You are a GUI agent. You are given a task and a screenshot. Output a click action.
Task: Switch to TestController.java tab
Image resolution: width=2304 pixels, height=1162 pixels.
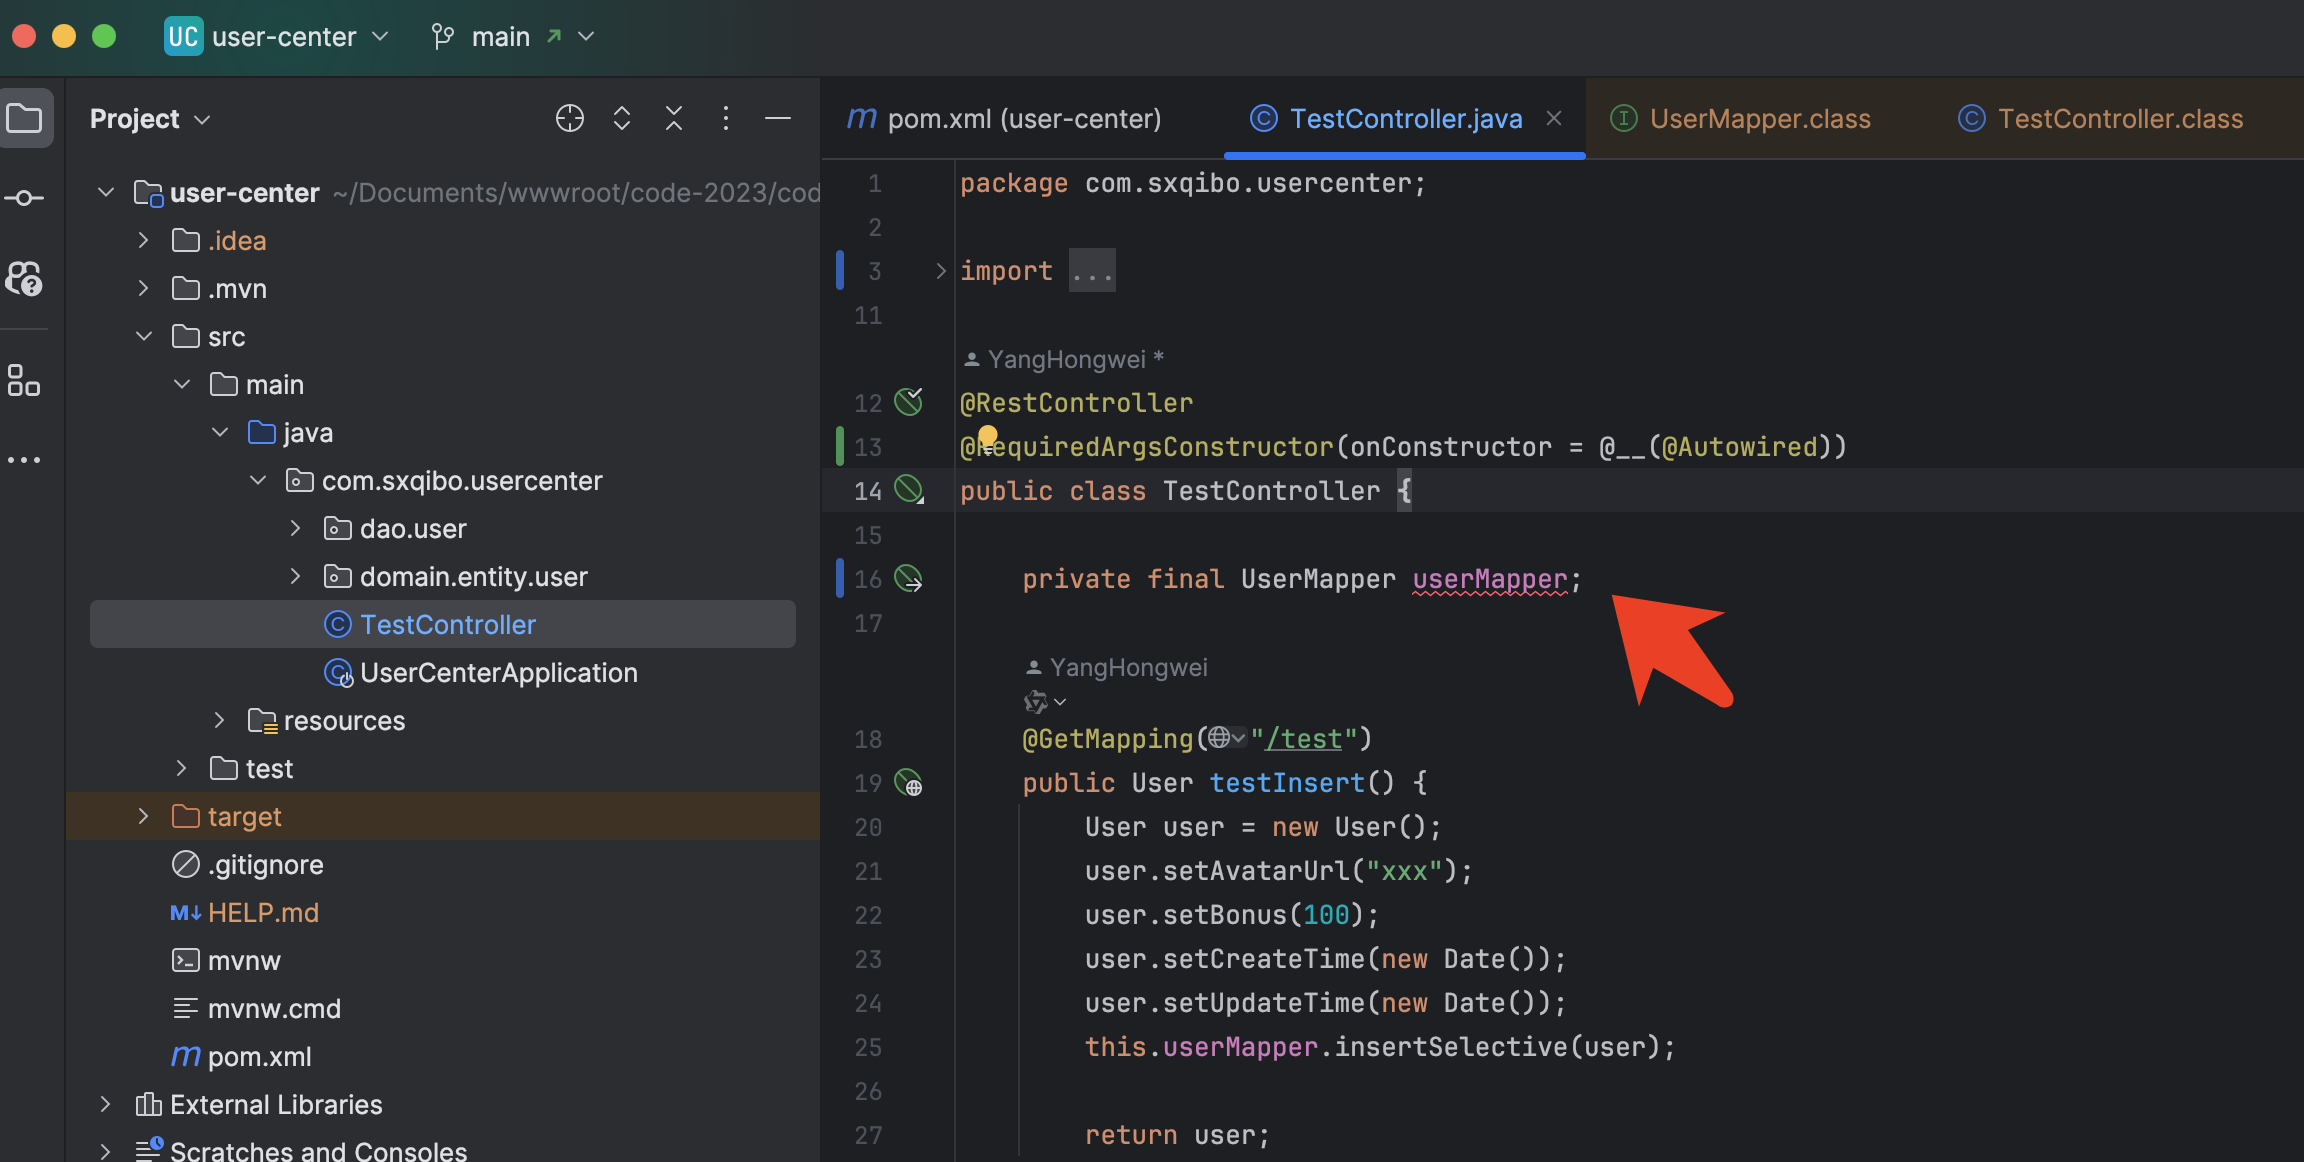[x=1405, y=119]
